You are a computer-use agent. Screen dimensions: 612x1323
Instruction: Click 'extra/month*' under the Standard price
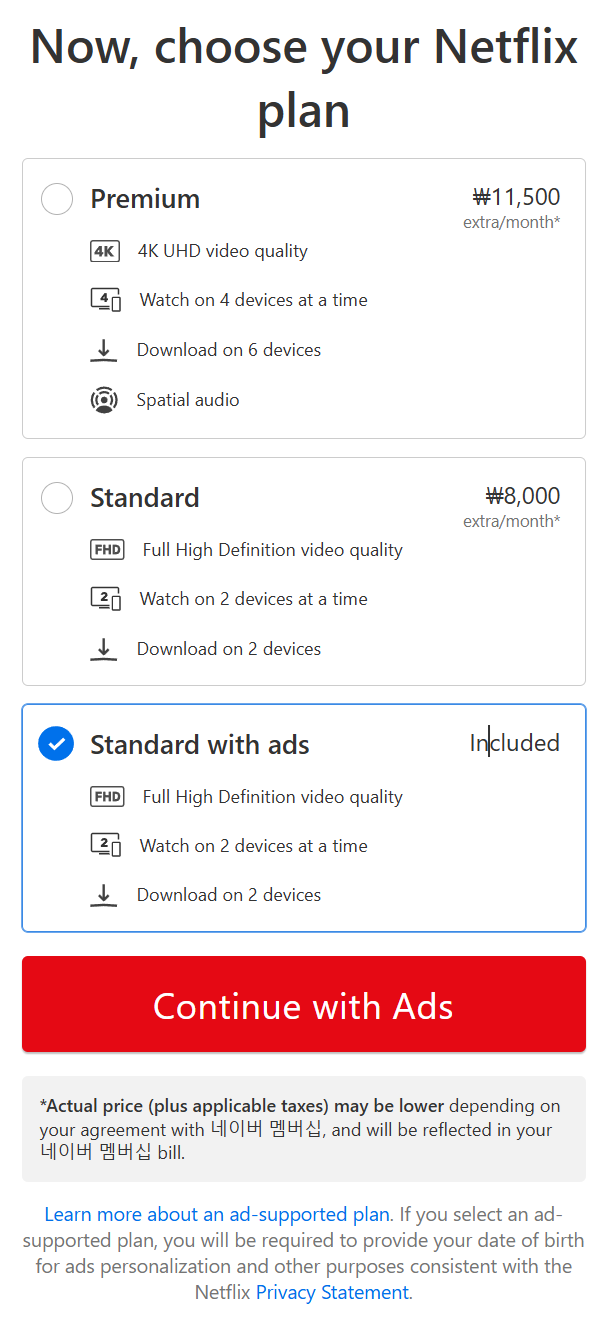pyautogui.click(x=511, y=521)
